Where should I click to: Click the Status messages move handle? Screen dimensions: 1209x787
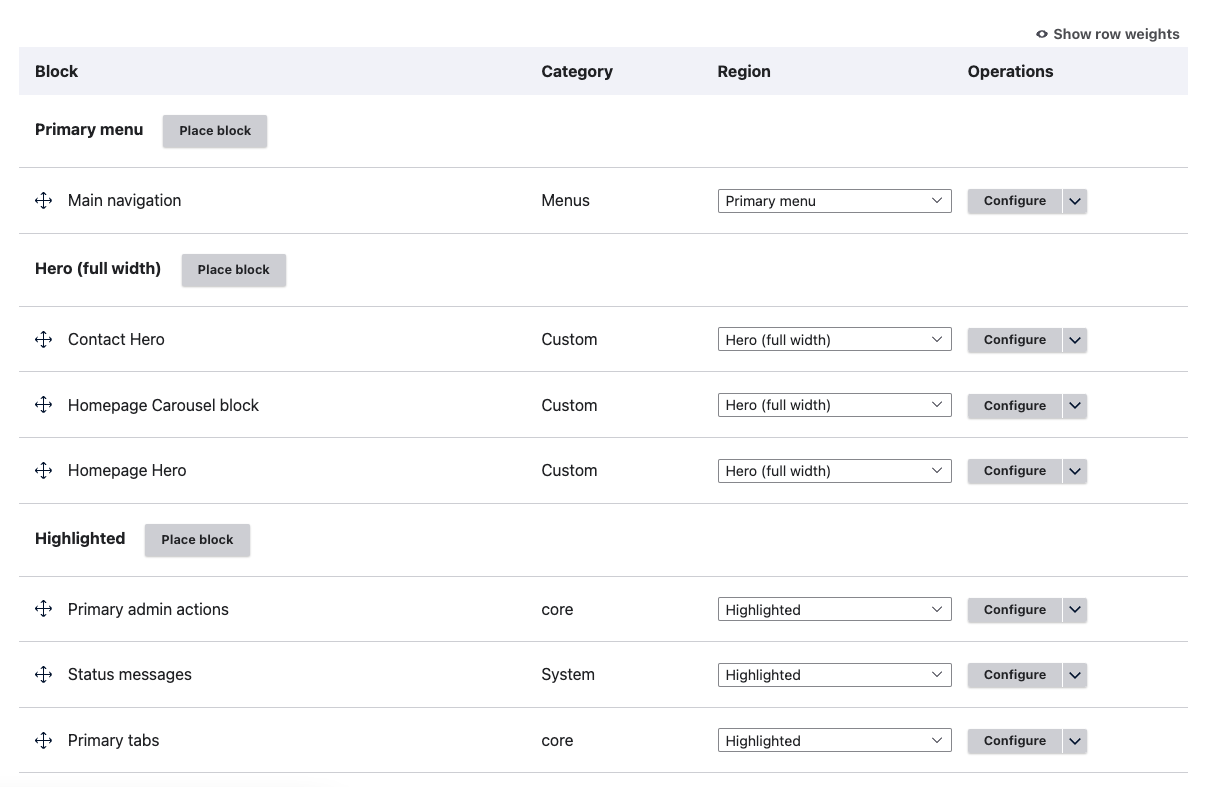43,675
